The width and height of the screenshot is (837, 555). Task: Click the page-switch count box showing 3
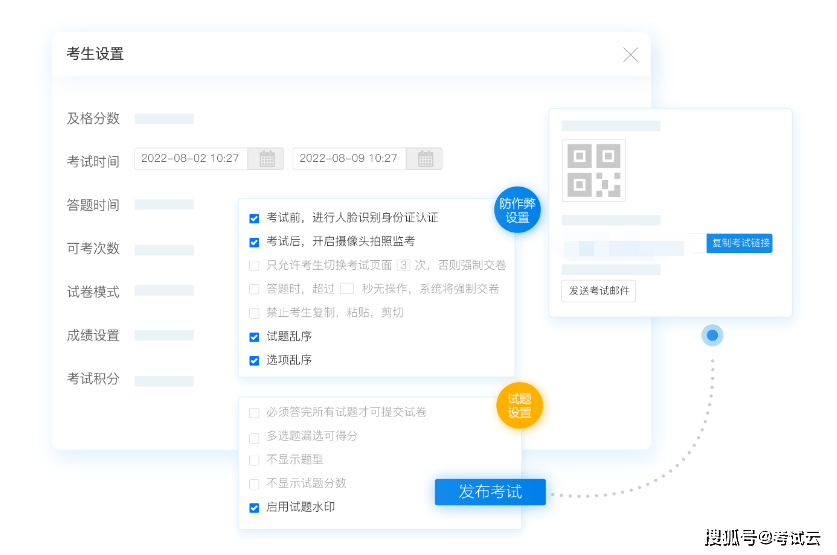[x=404, y=265]
